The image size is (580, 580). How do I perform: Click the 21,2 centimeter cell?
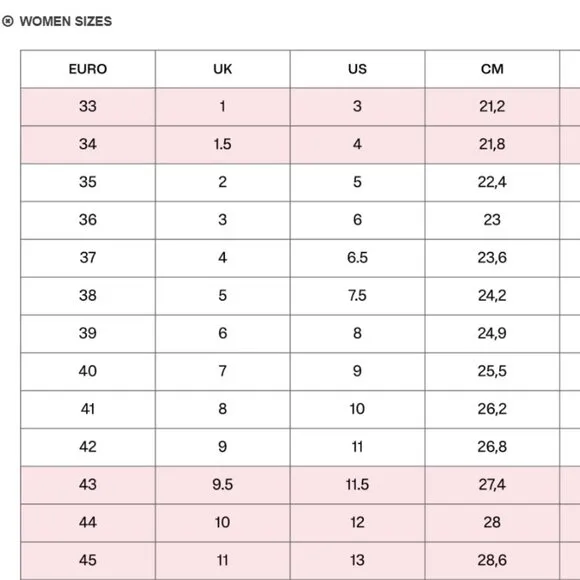[492, 107]
